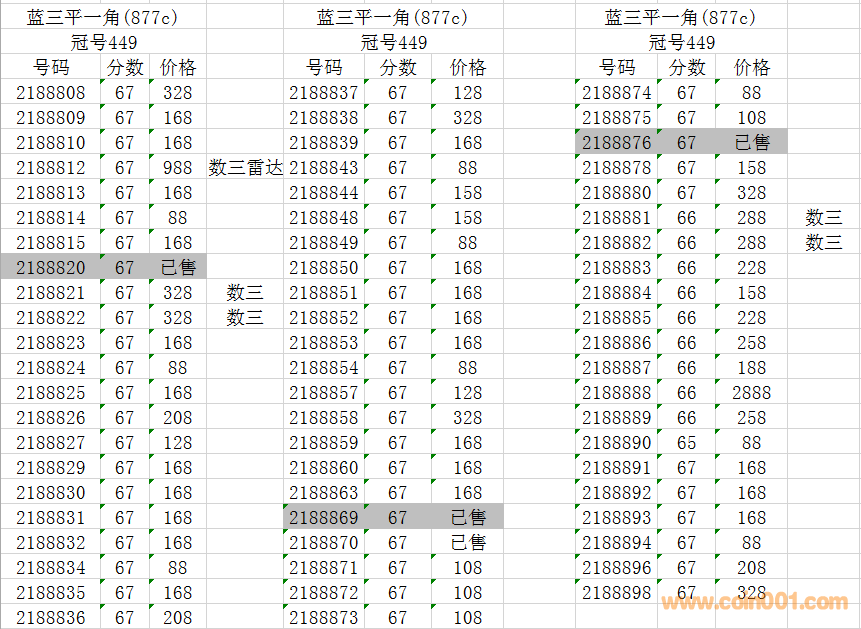Select the price cell showing 2888
The height and width of the screenshot is (629, 861).
pos(751,393)
